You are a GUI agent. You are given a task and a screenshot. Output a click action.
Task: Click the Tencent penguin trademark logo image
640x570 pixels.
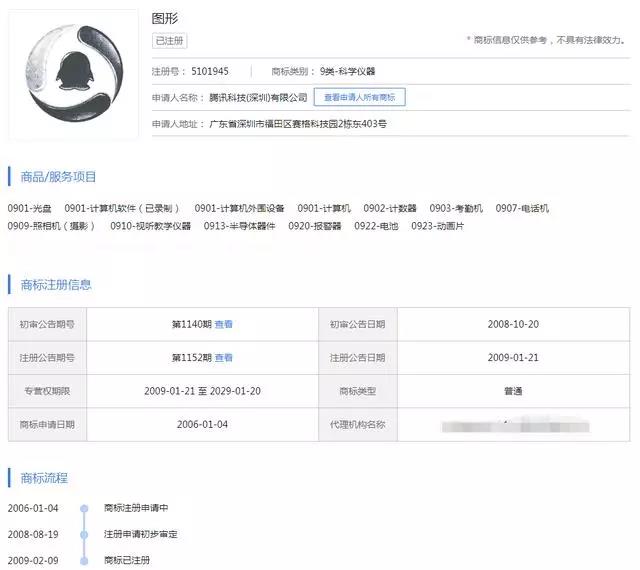73,74
